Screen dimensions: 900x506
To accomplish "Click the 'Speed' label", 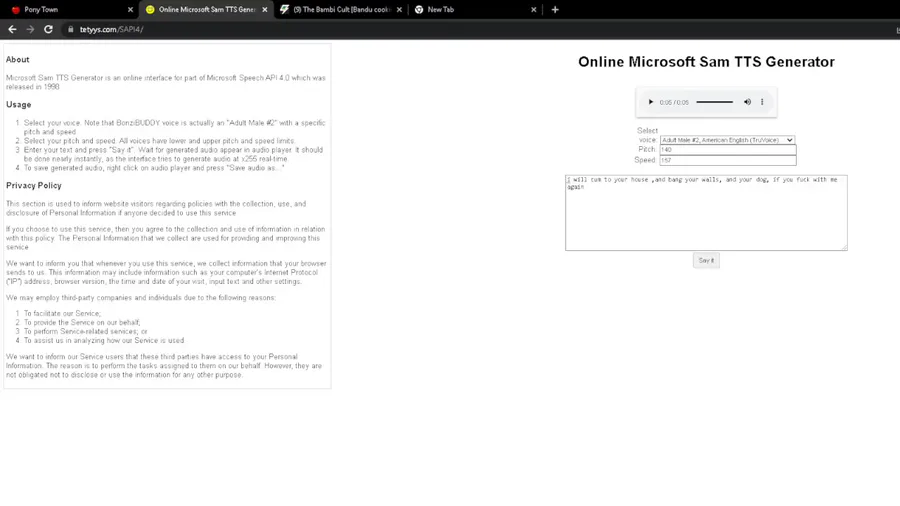I will pos(645,160).
